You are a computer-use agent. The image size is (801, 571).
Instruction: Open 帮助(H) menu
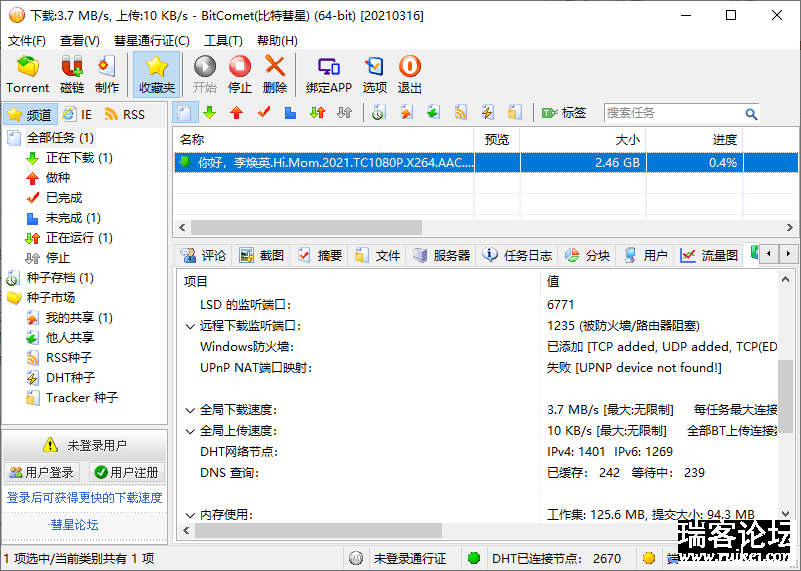277,41
